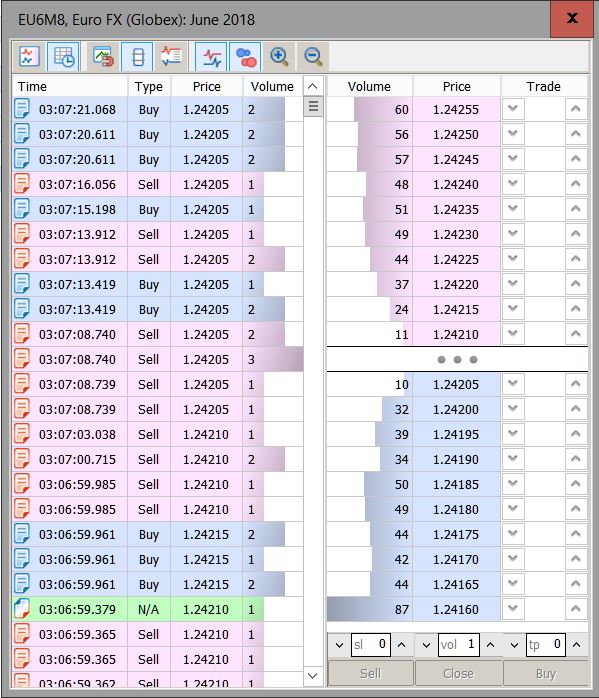Click the Close button
The height and width of the screenshot is (698, 599).
tap(458, 674)
